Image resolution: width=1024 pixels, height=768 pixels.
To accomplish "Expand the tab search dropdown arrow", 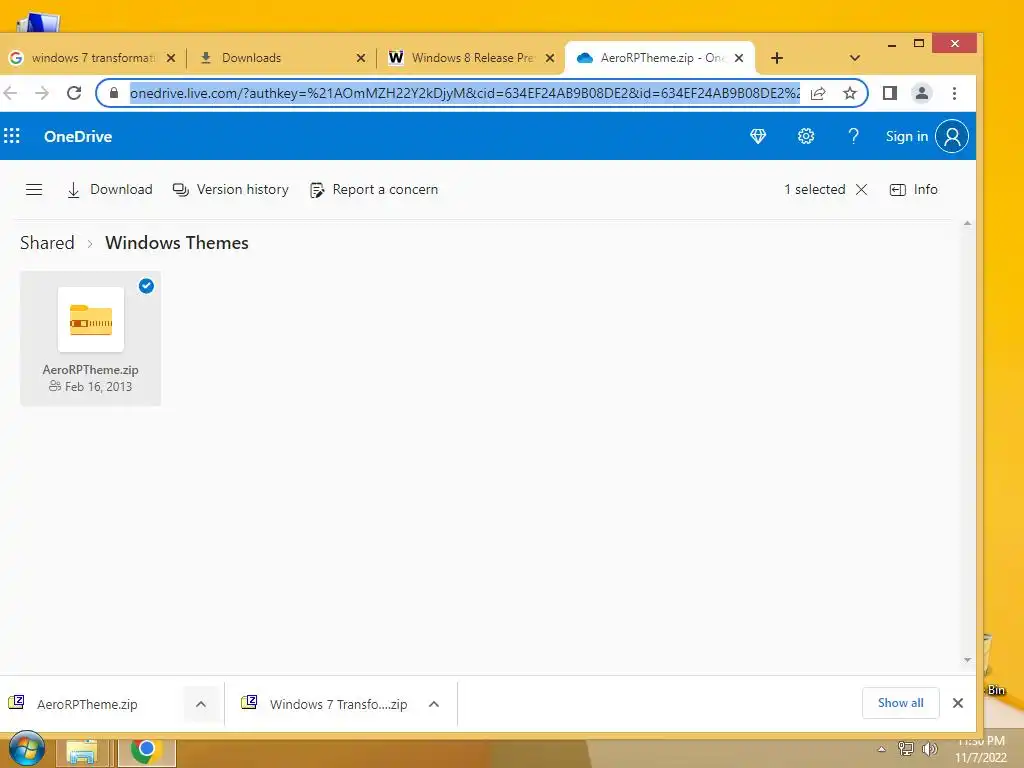I will [x=854, y=58].
